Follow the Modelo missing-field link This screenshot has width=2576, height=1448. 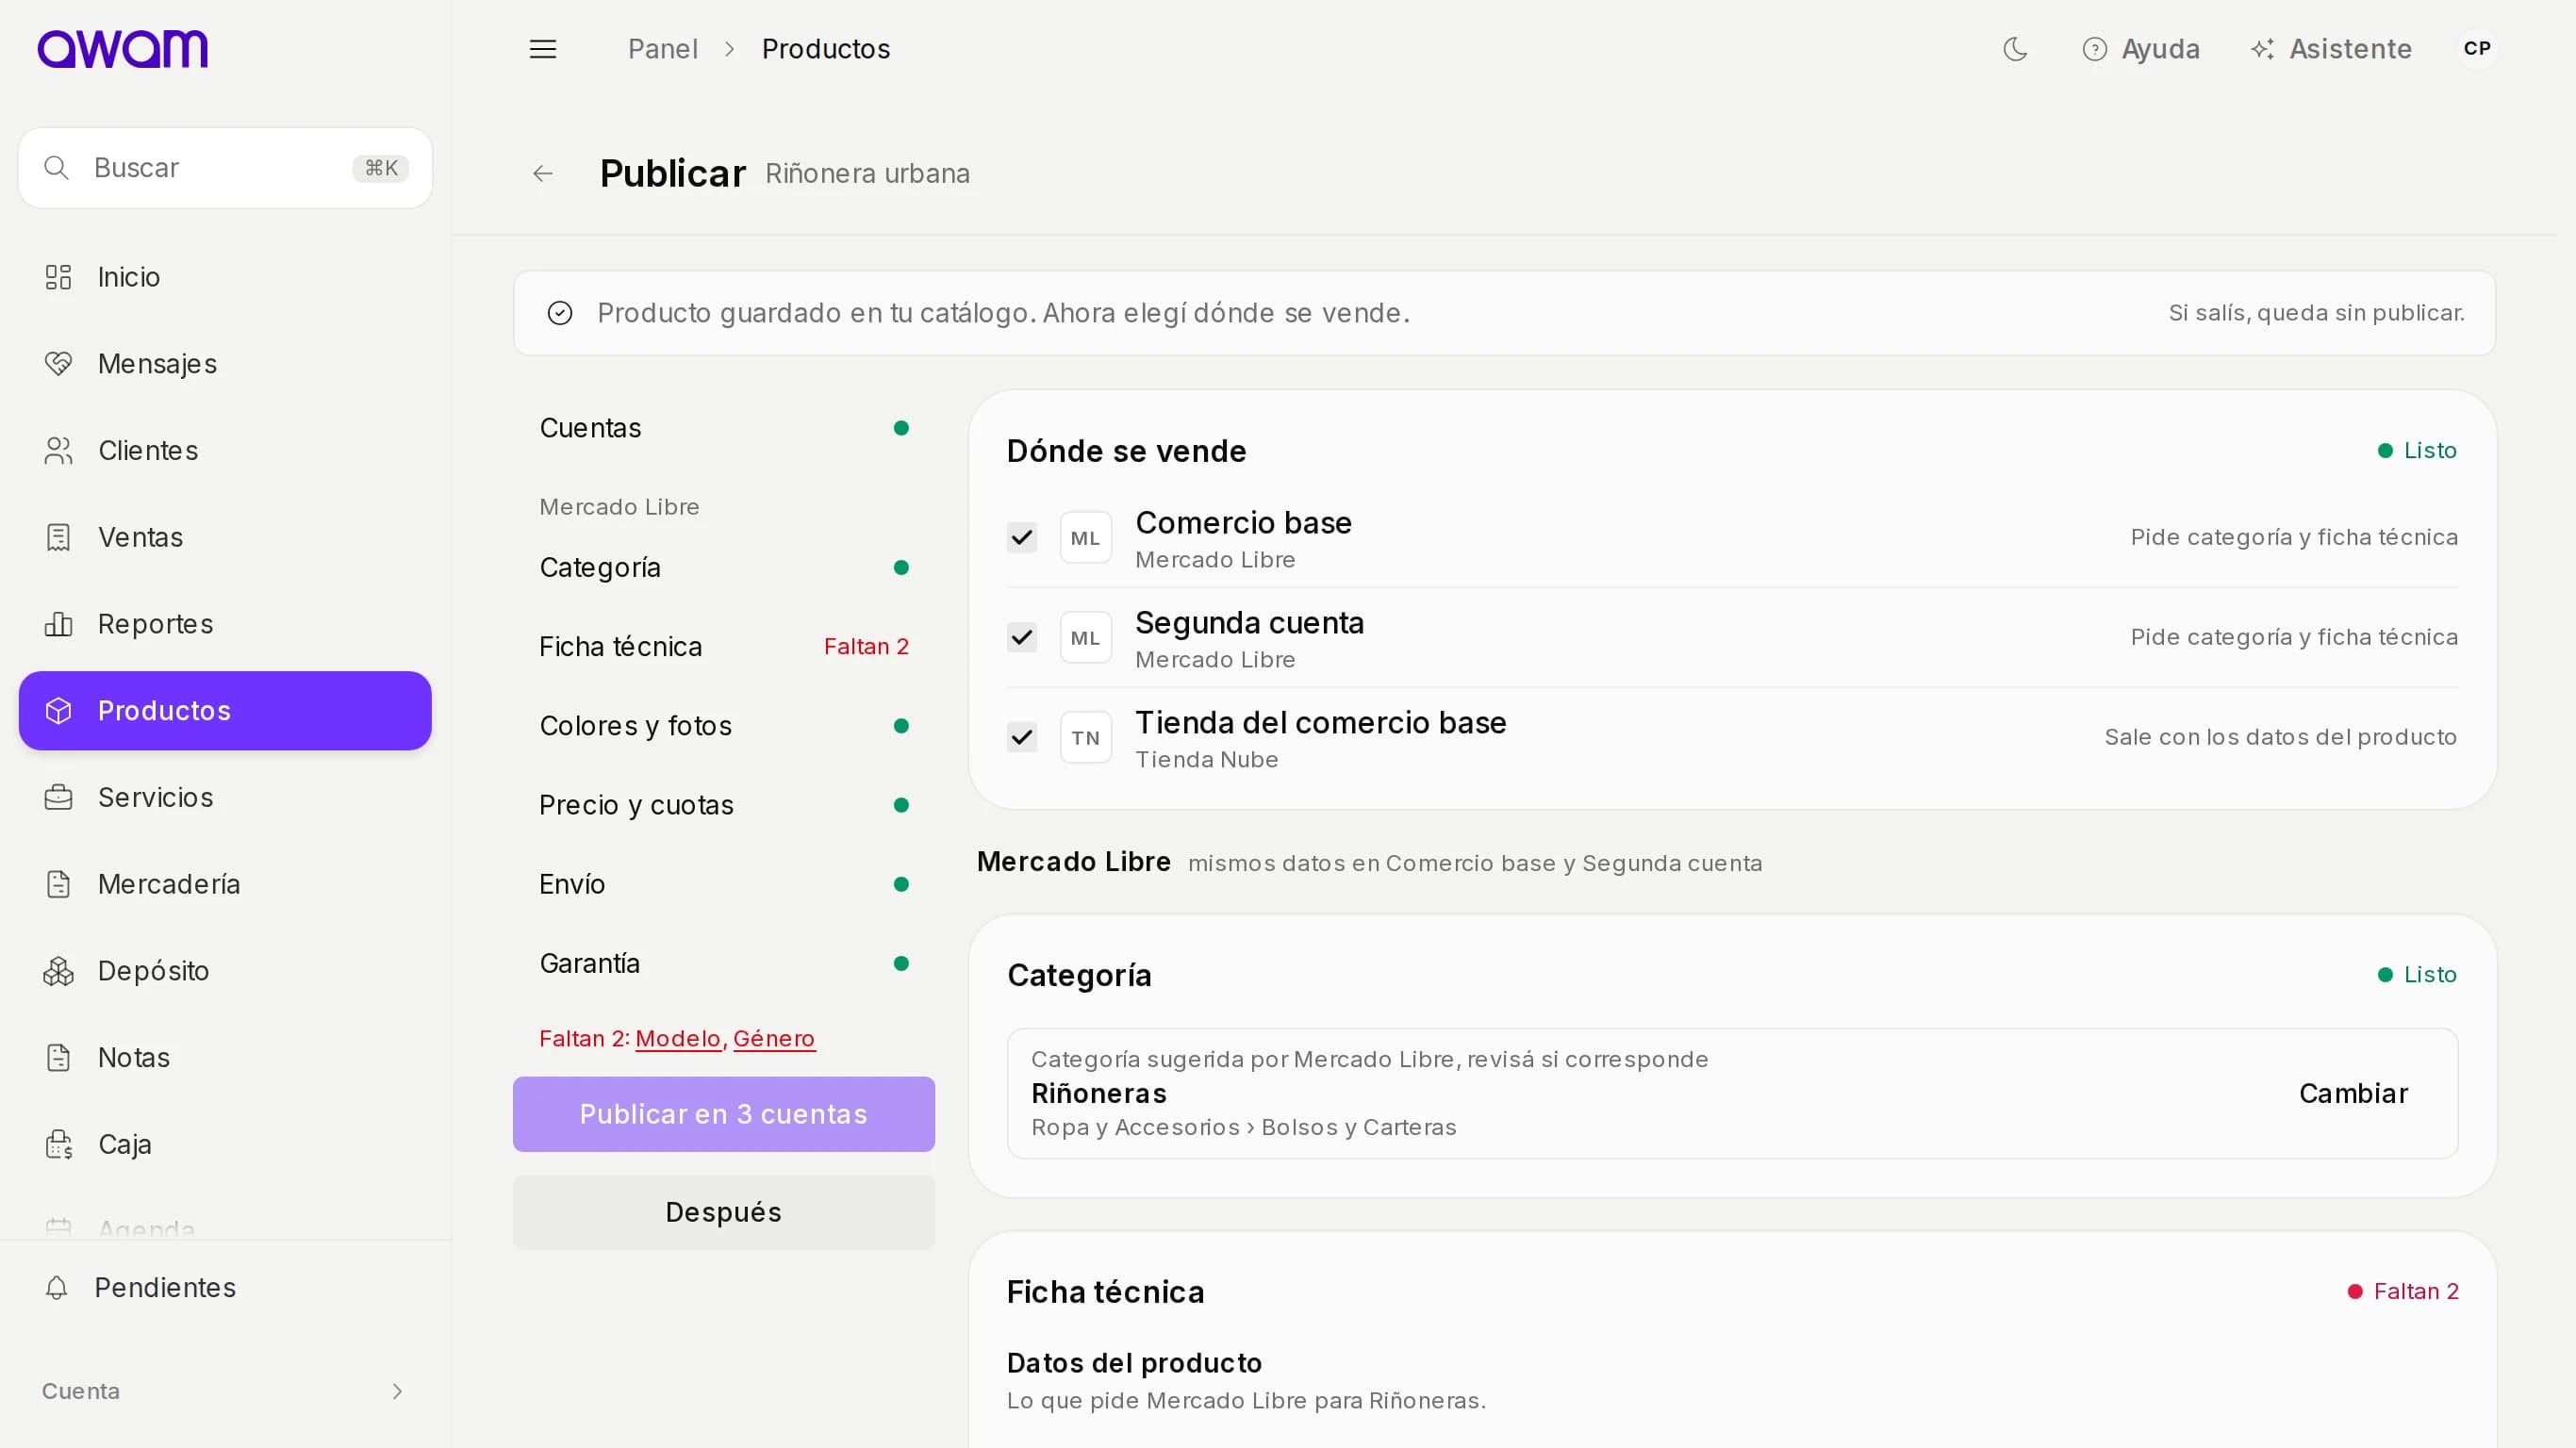click(x=678, y=1039)
